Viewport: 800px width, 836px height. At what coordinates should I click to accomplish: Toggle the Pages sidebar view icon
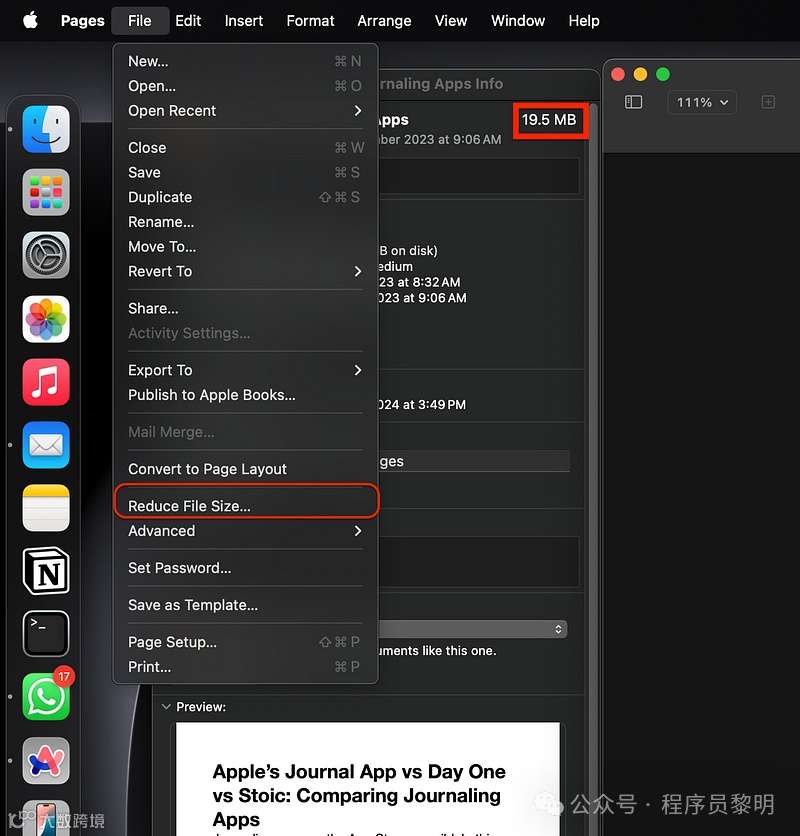click(633, 102)
